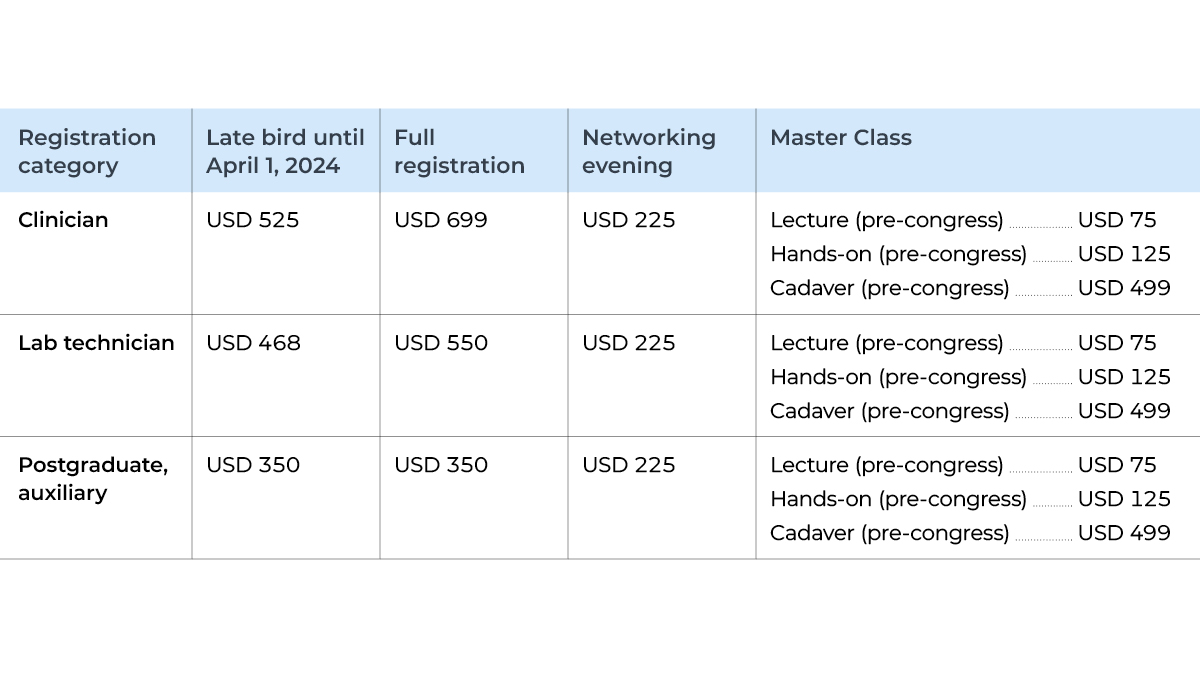
Task: Select Postgraduate late bird price USD 350
Action: coord(253,465)
